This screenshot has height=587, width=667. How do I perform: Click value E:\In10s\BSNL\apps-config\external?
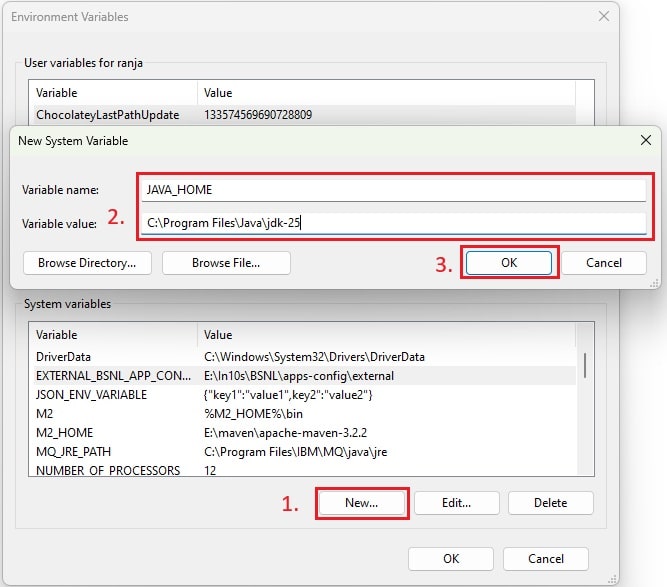(299, 376)
